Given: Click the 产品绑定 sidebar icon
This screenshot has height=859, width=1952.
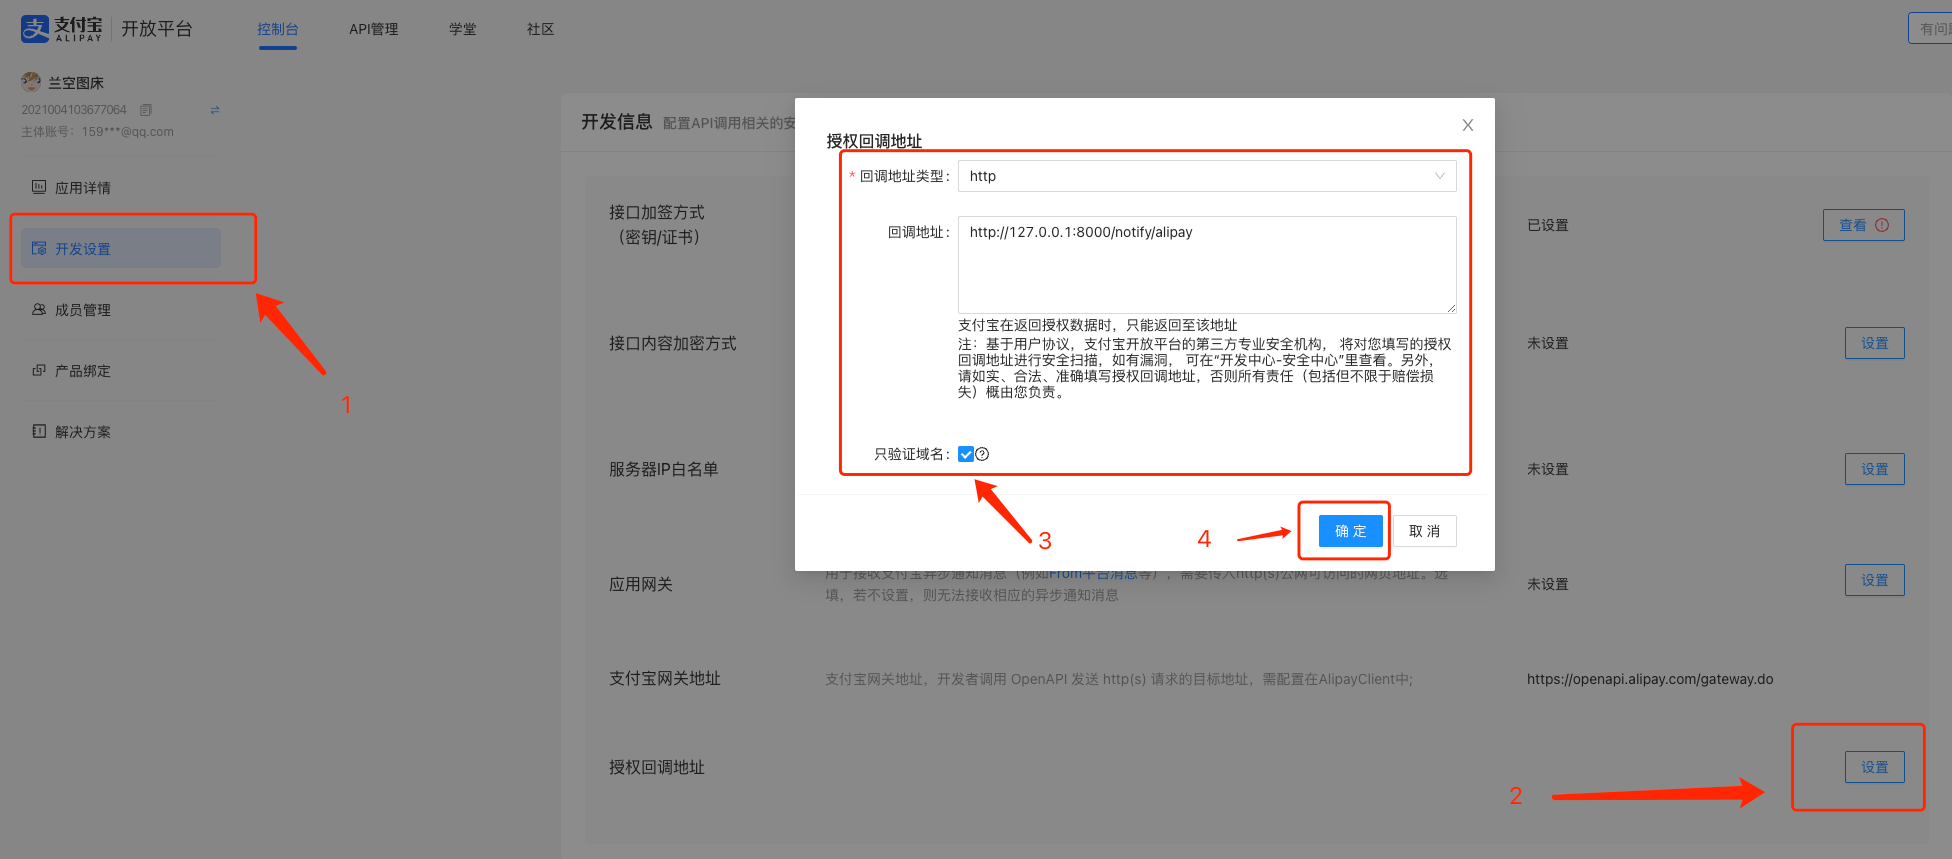Looking at the screenshot, I should (x=39, y=370).
